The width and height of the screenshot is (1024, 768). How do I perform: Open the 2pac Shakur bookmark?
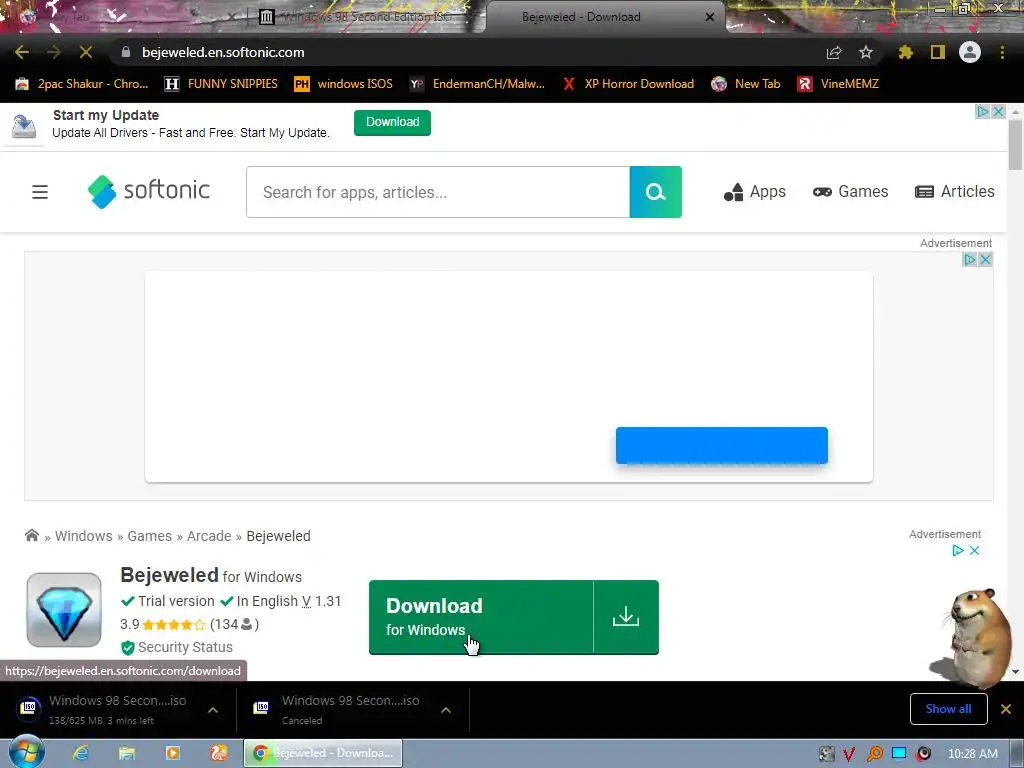(82, 84)
